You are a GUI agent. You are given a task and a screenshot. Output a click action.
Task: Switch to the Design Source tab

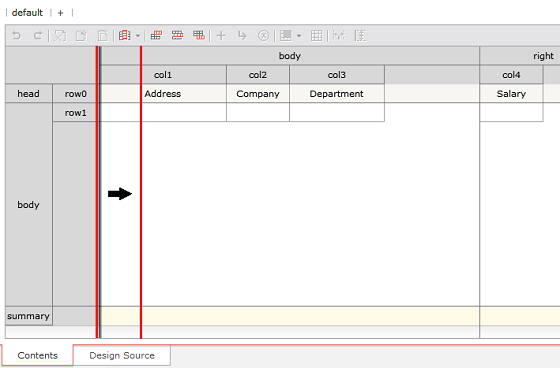[x=122, y=355]
